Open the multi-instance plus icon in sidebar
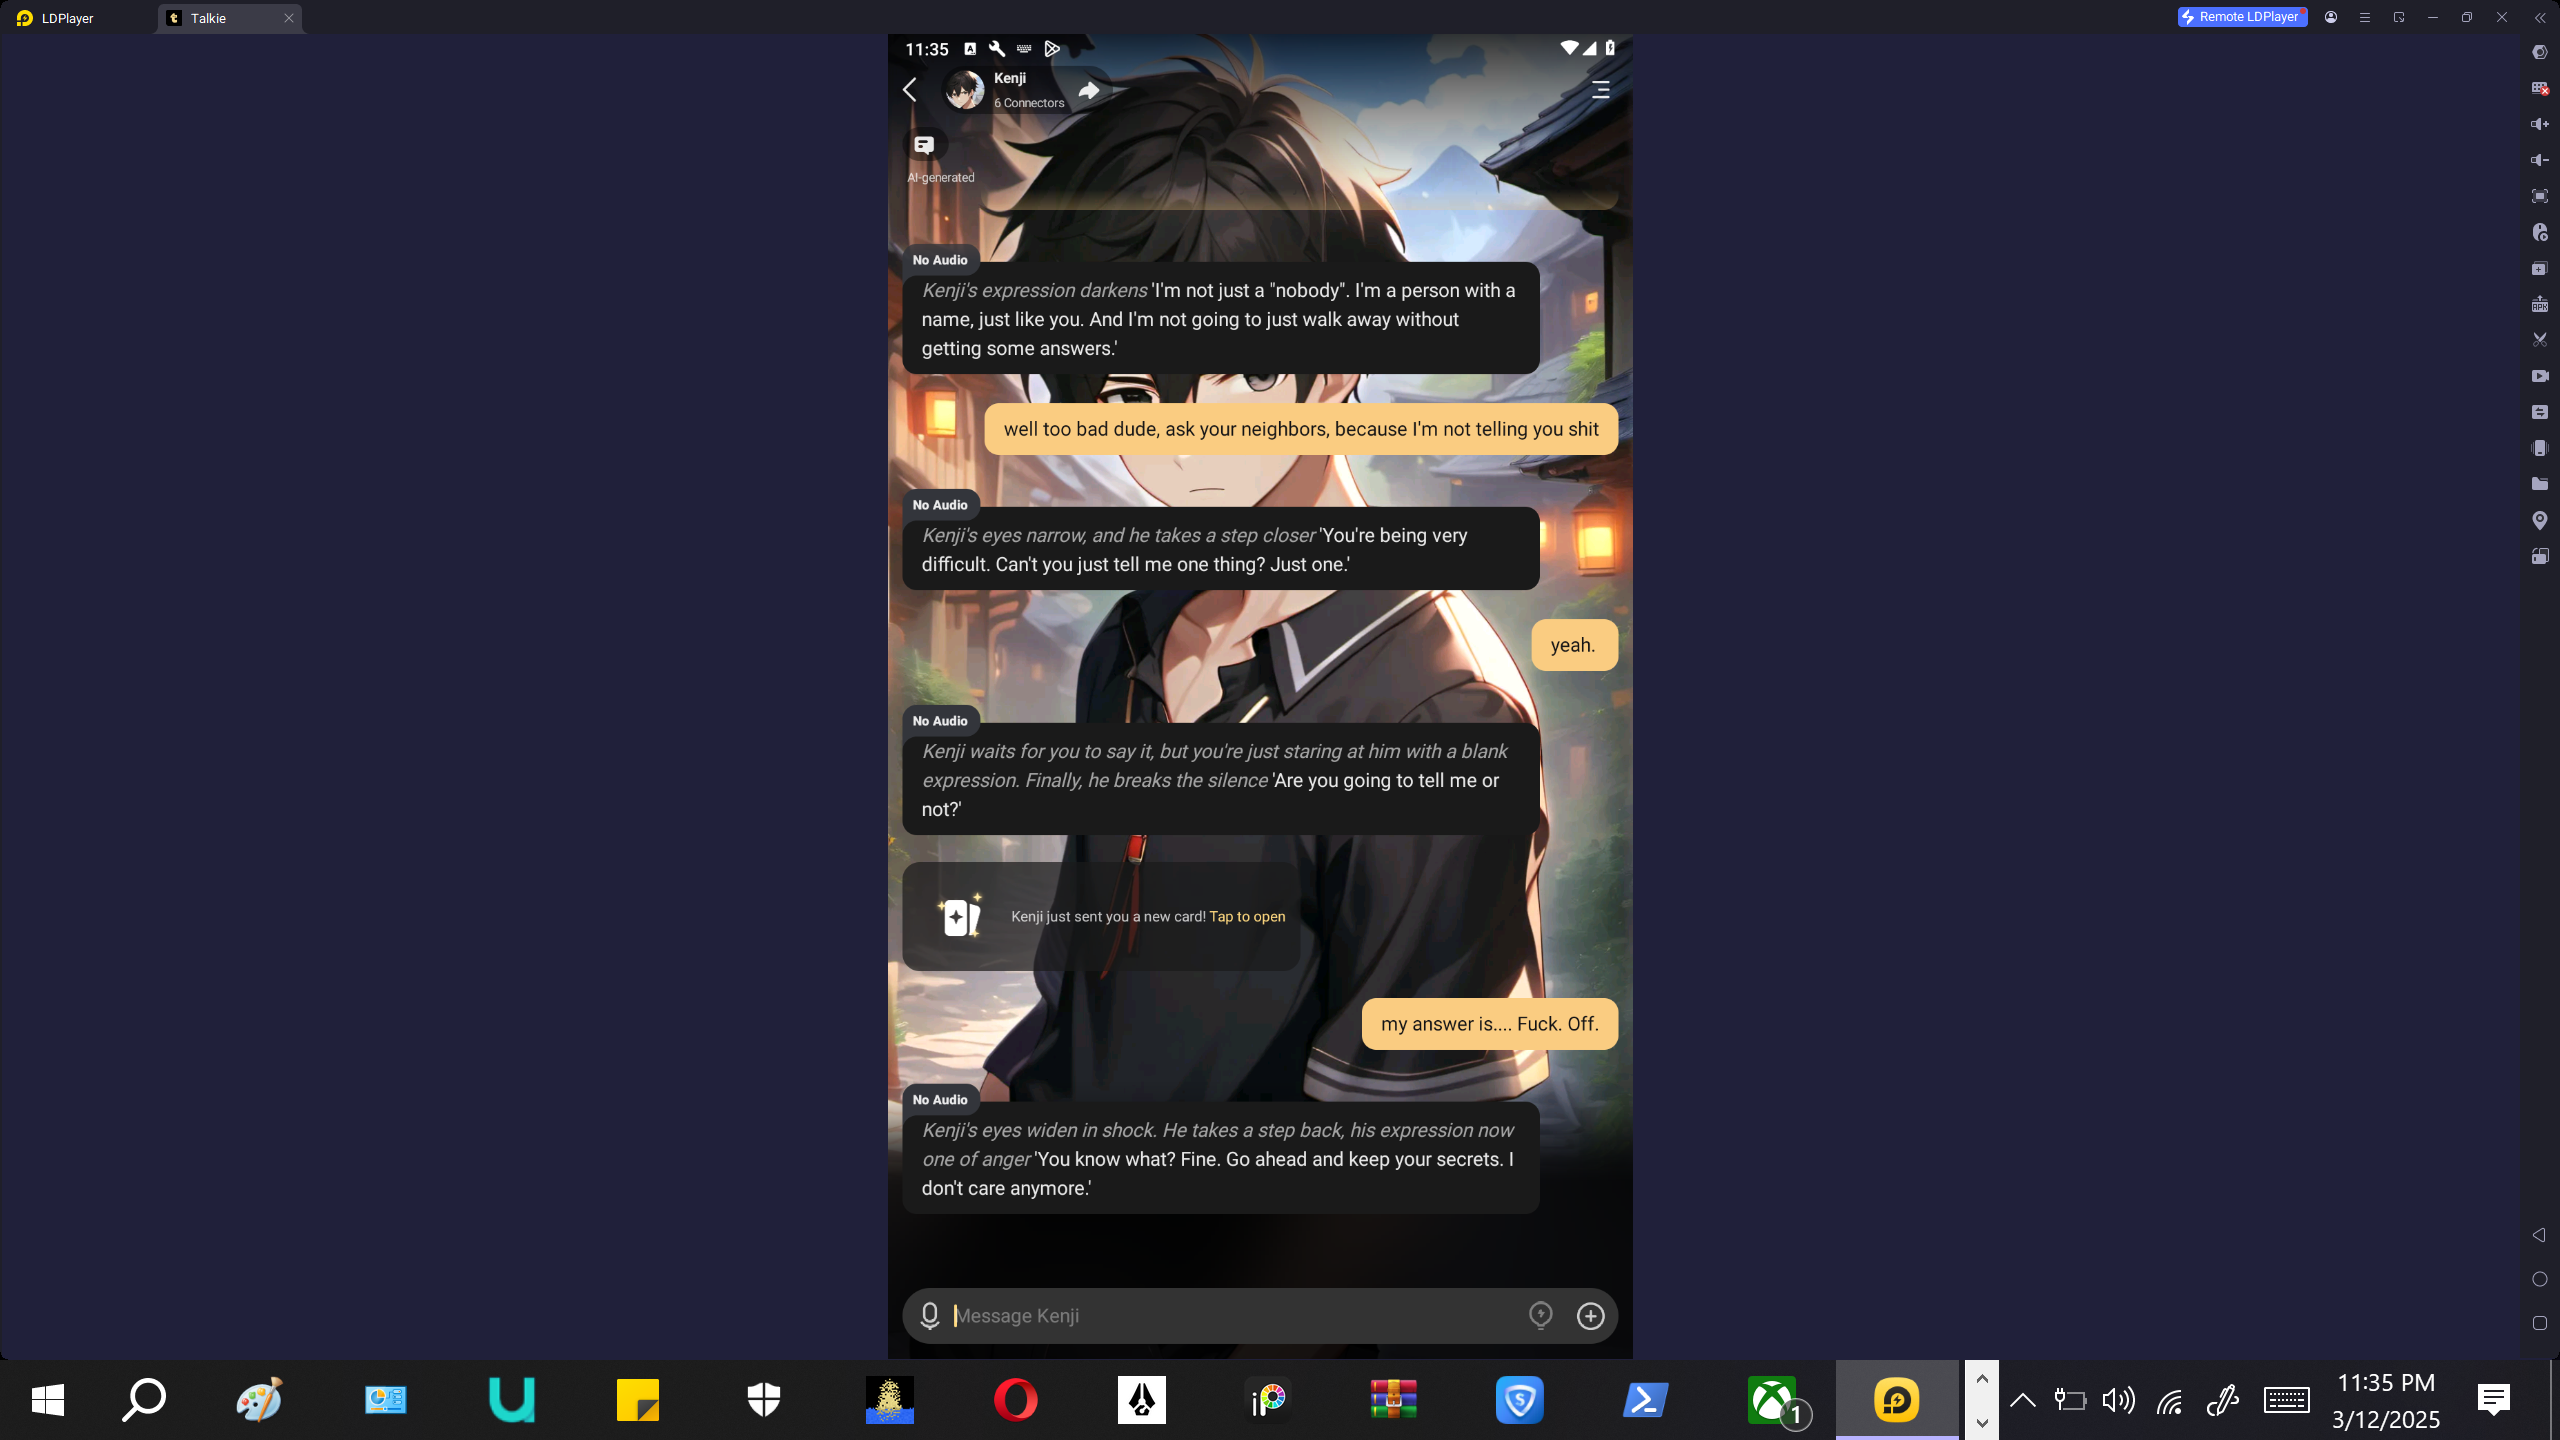The height and width of the screenshot is (1440, 2560). click(x=2540, y=268)
